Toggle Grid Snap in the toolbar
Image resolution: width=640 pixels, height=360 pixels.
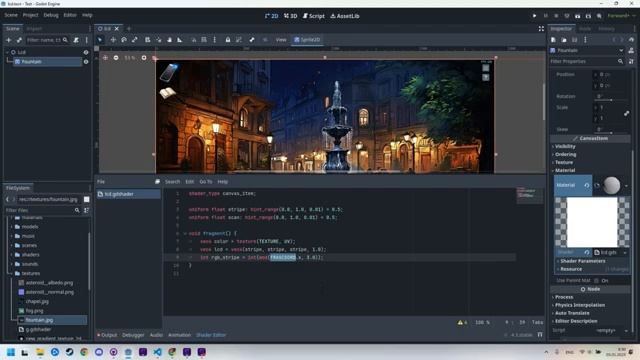click(x=204, y=40)
